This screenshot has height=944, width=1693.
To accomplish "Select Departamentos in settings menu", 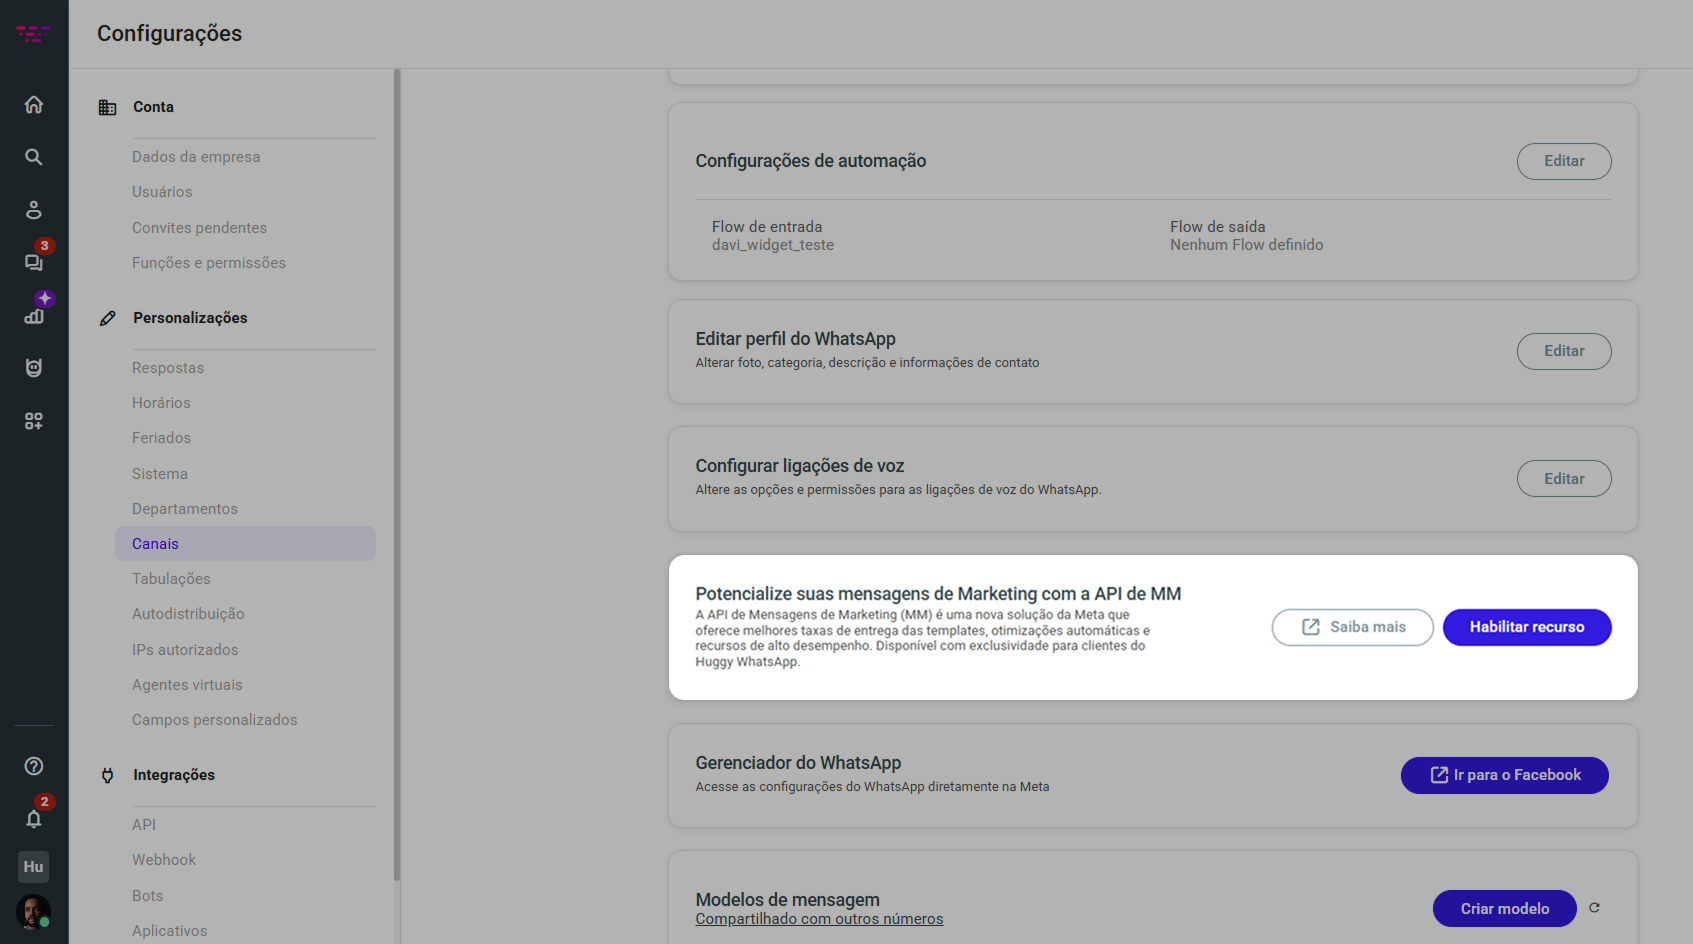I will click(x=185, y=509).
